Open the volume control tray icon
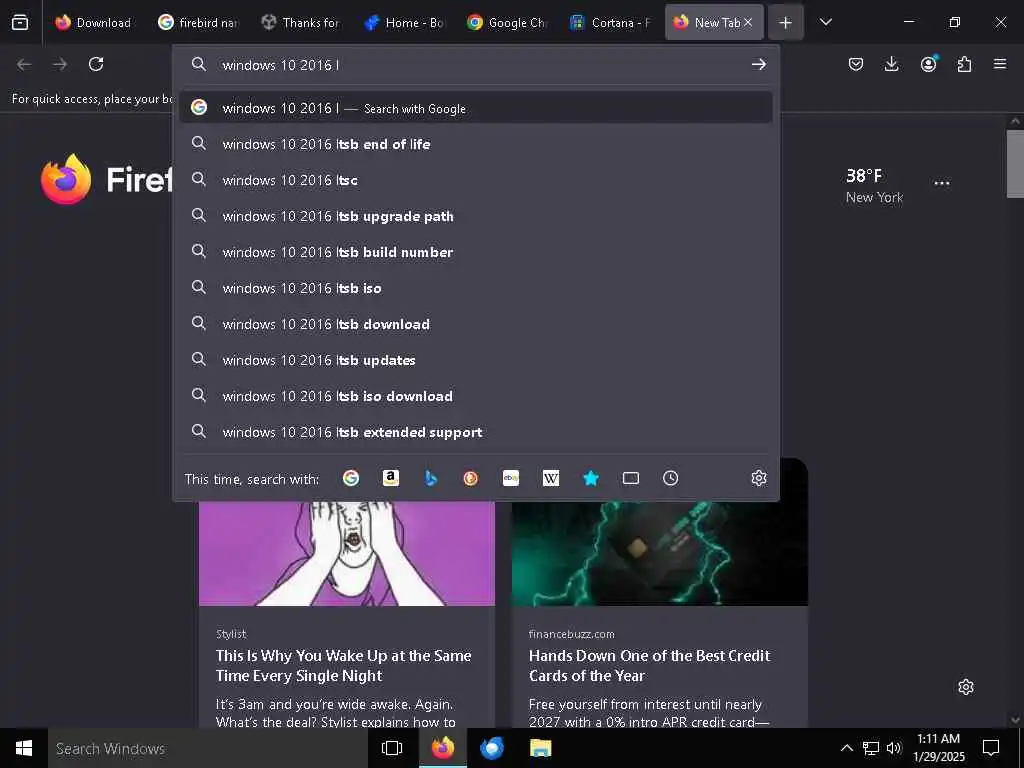Viewport: 1024px width, 768px height. (x=894, y=748)
